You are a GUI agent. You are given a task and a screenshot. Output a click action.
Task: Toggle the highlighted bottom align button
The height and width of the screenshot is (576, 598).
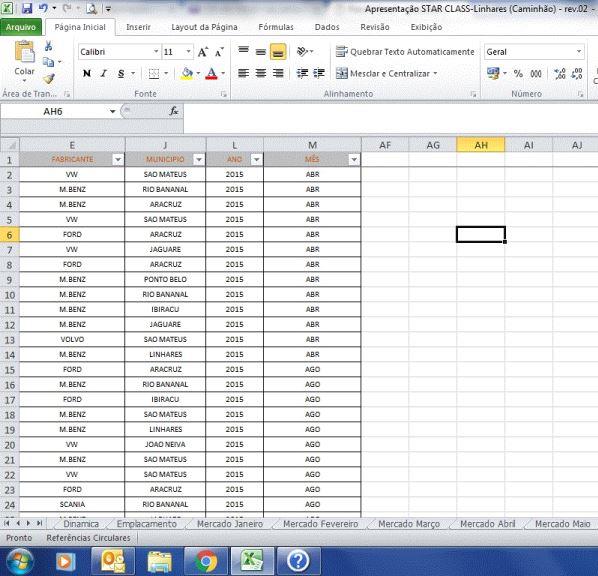278,51
